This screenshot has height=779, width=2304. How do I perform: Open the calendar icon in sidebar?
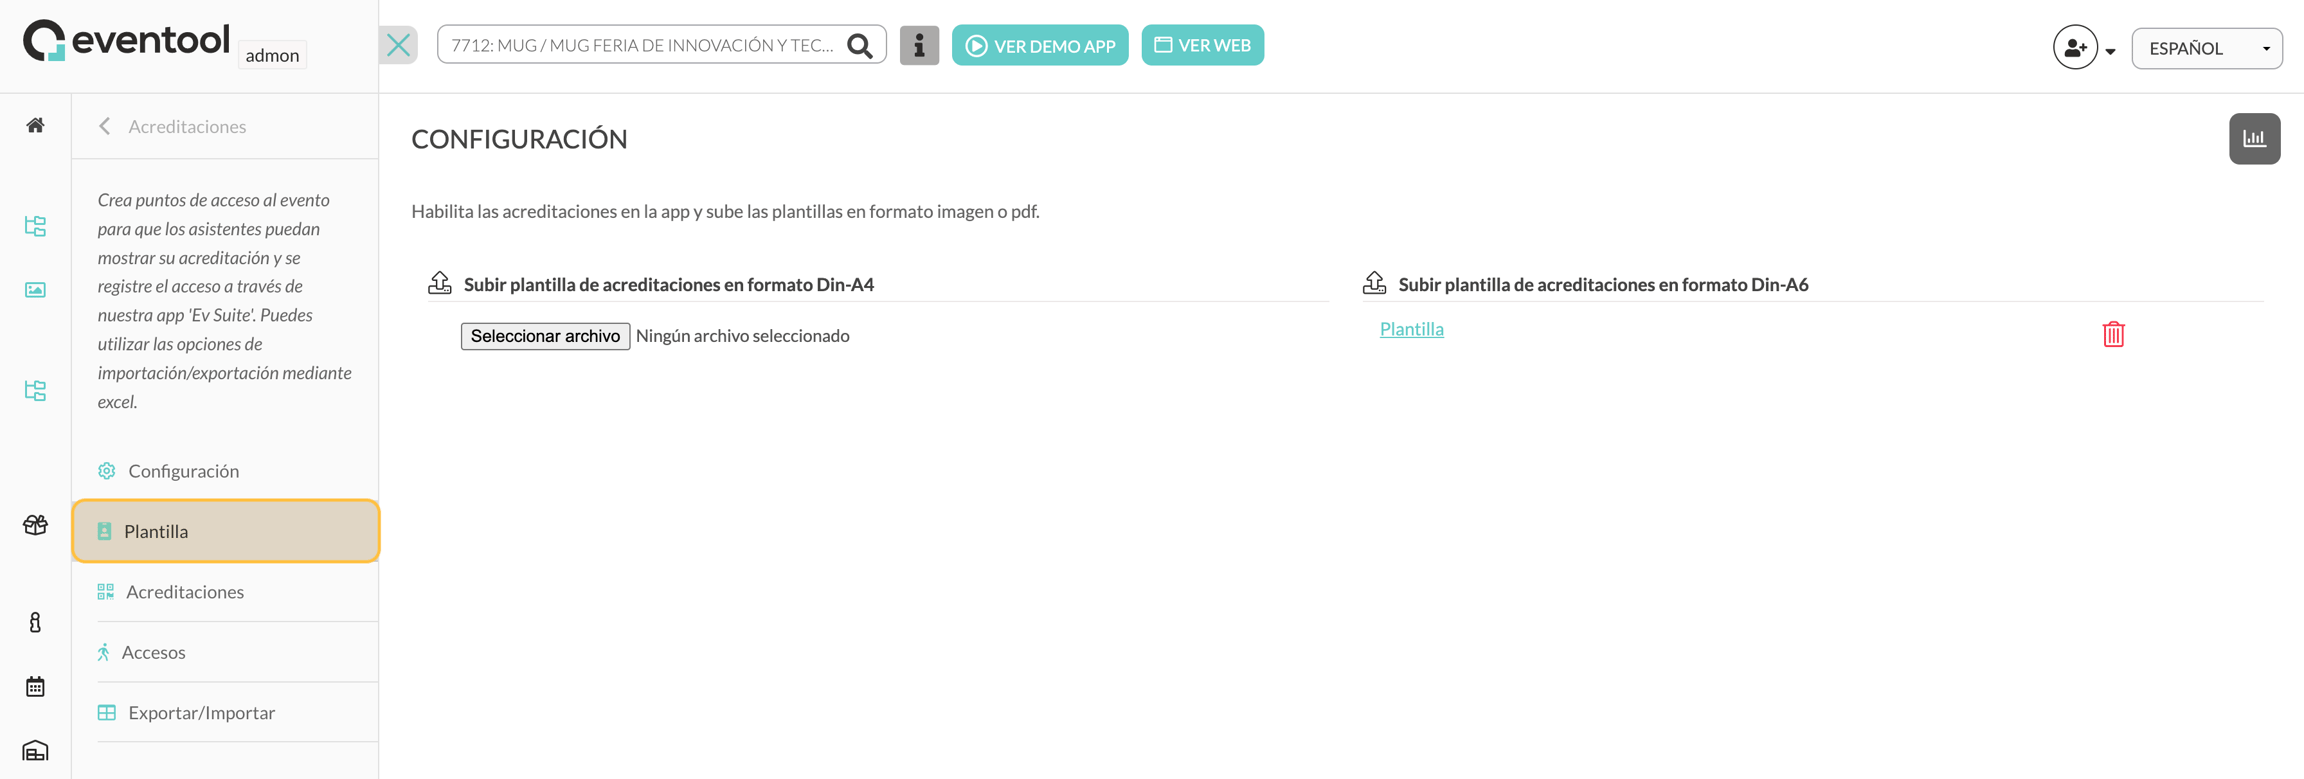[x=35, y=687]
